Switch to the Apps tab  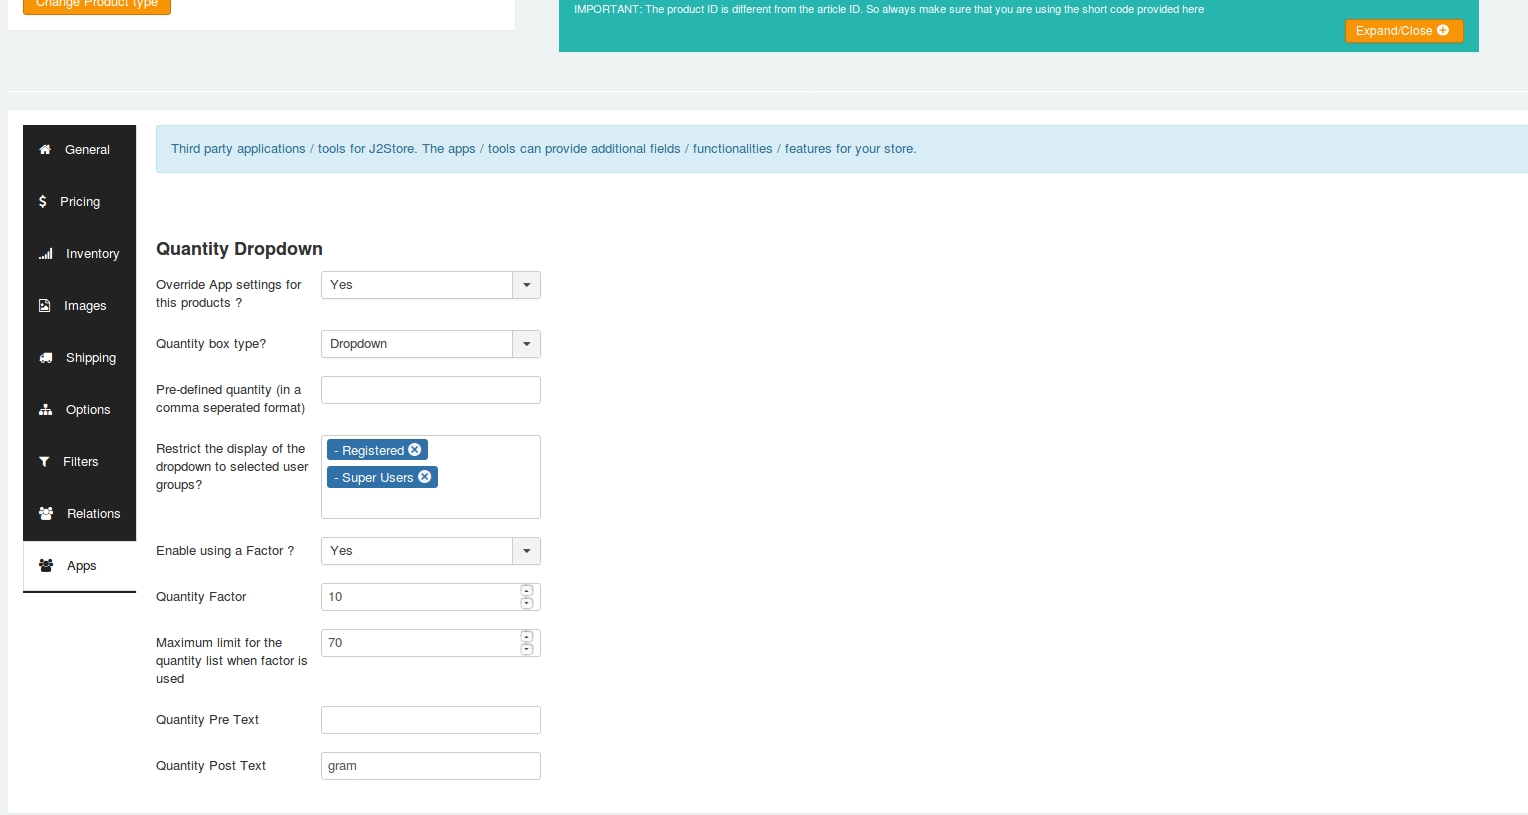[x=81, y=566]
